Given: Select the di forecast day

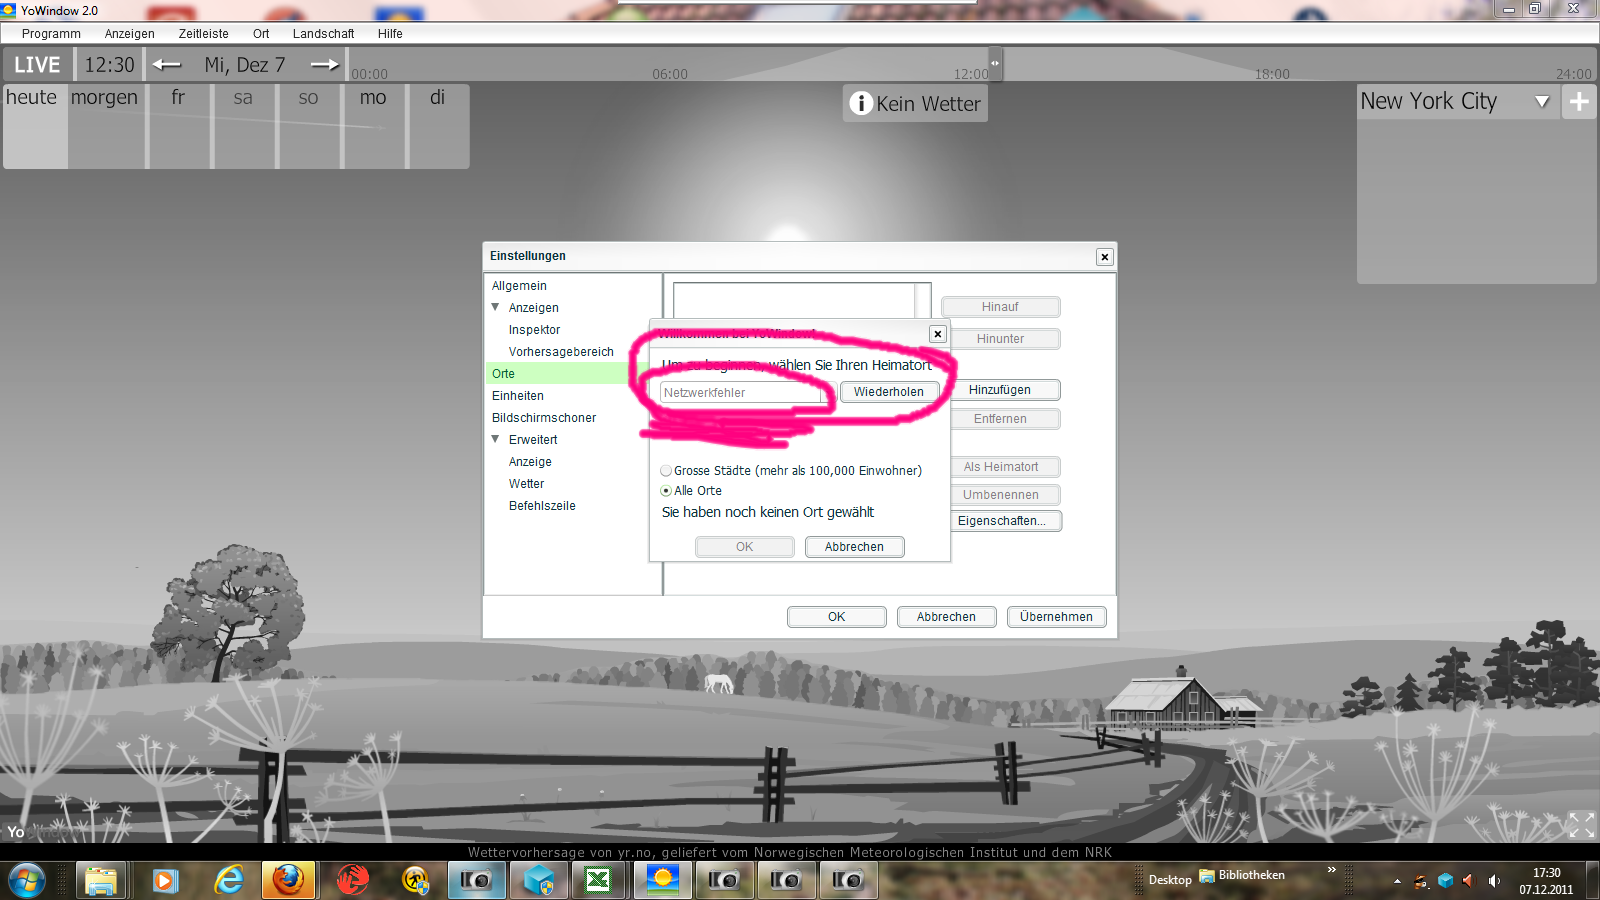Looking at the screenshot, I should pos(439,126).
